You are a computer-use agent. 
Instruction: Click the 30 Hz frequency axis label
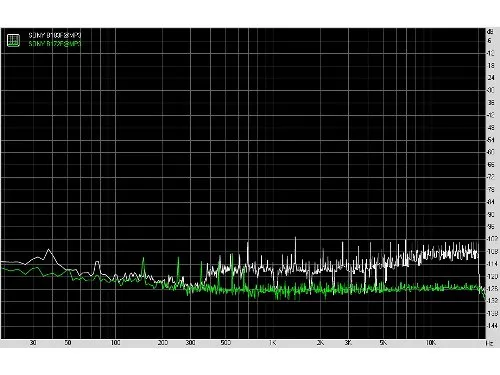[33, 343]
